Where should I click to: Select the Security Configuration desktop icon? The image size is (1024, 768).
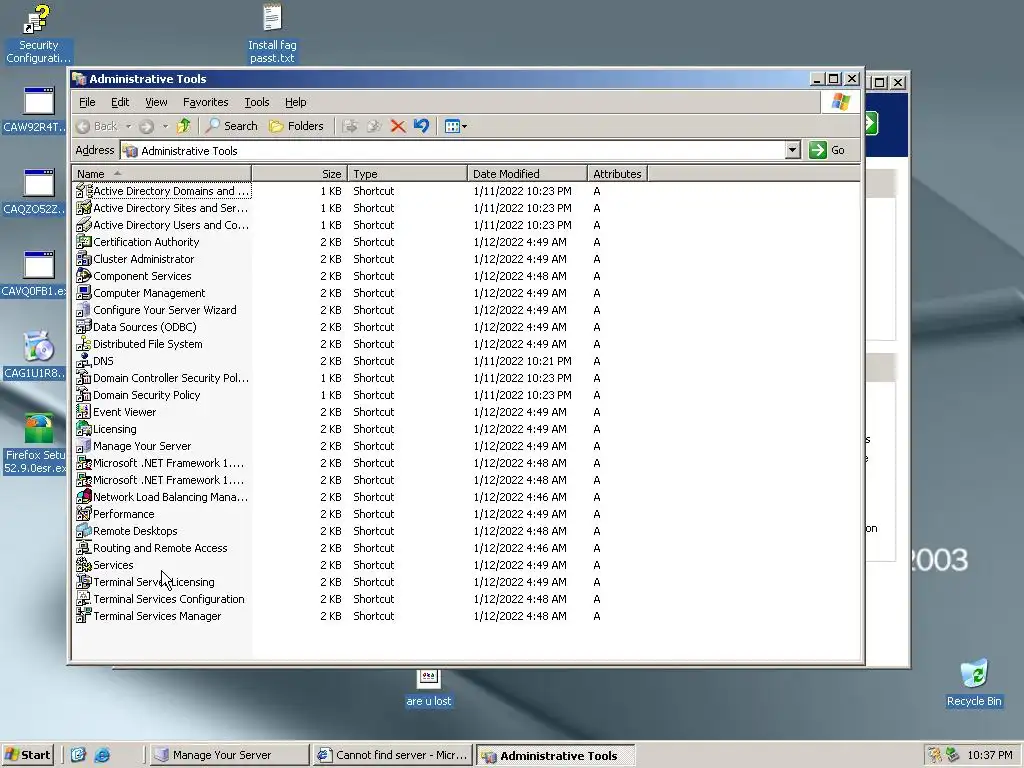[x=38, y=34]
